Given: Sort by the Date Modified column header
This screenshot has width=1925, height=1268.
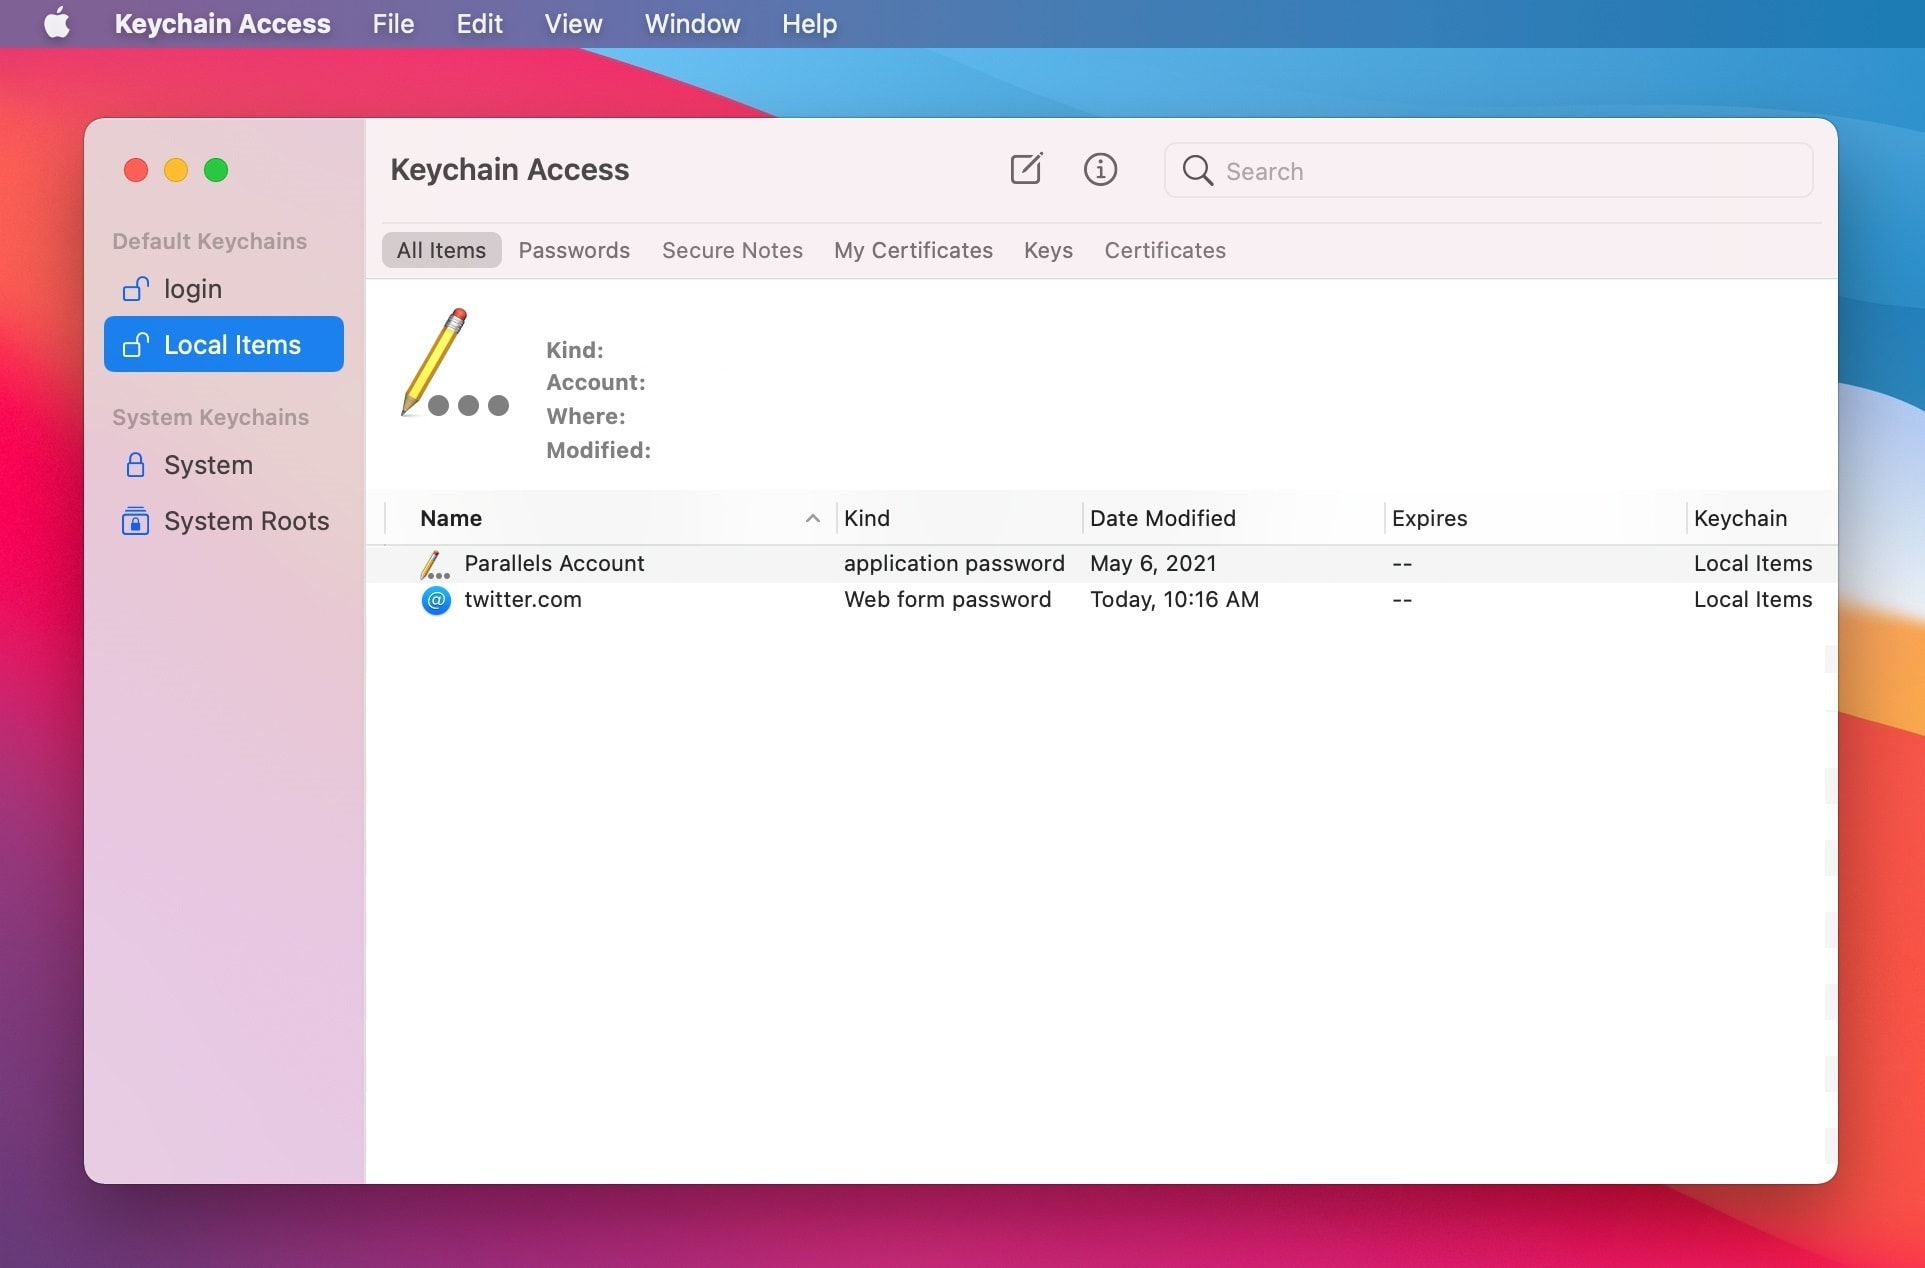Looking at the screenshot, I should [1162, 518].
